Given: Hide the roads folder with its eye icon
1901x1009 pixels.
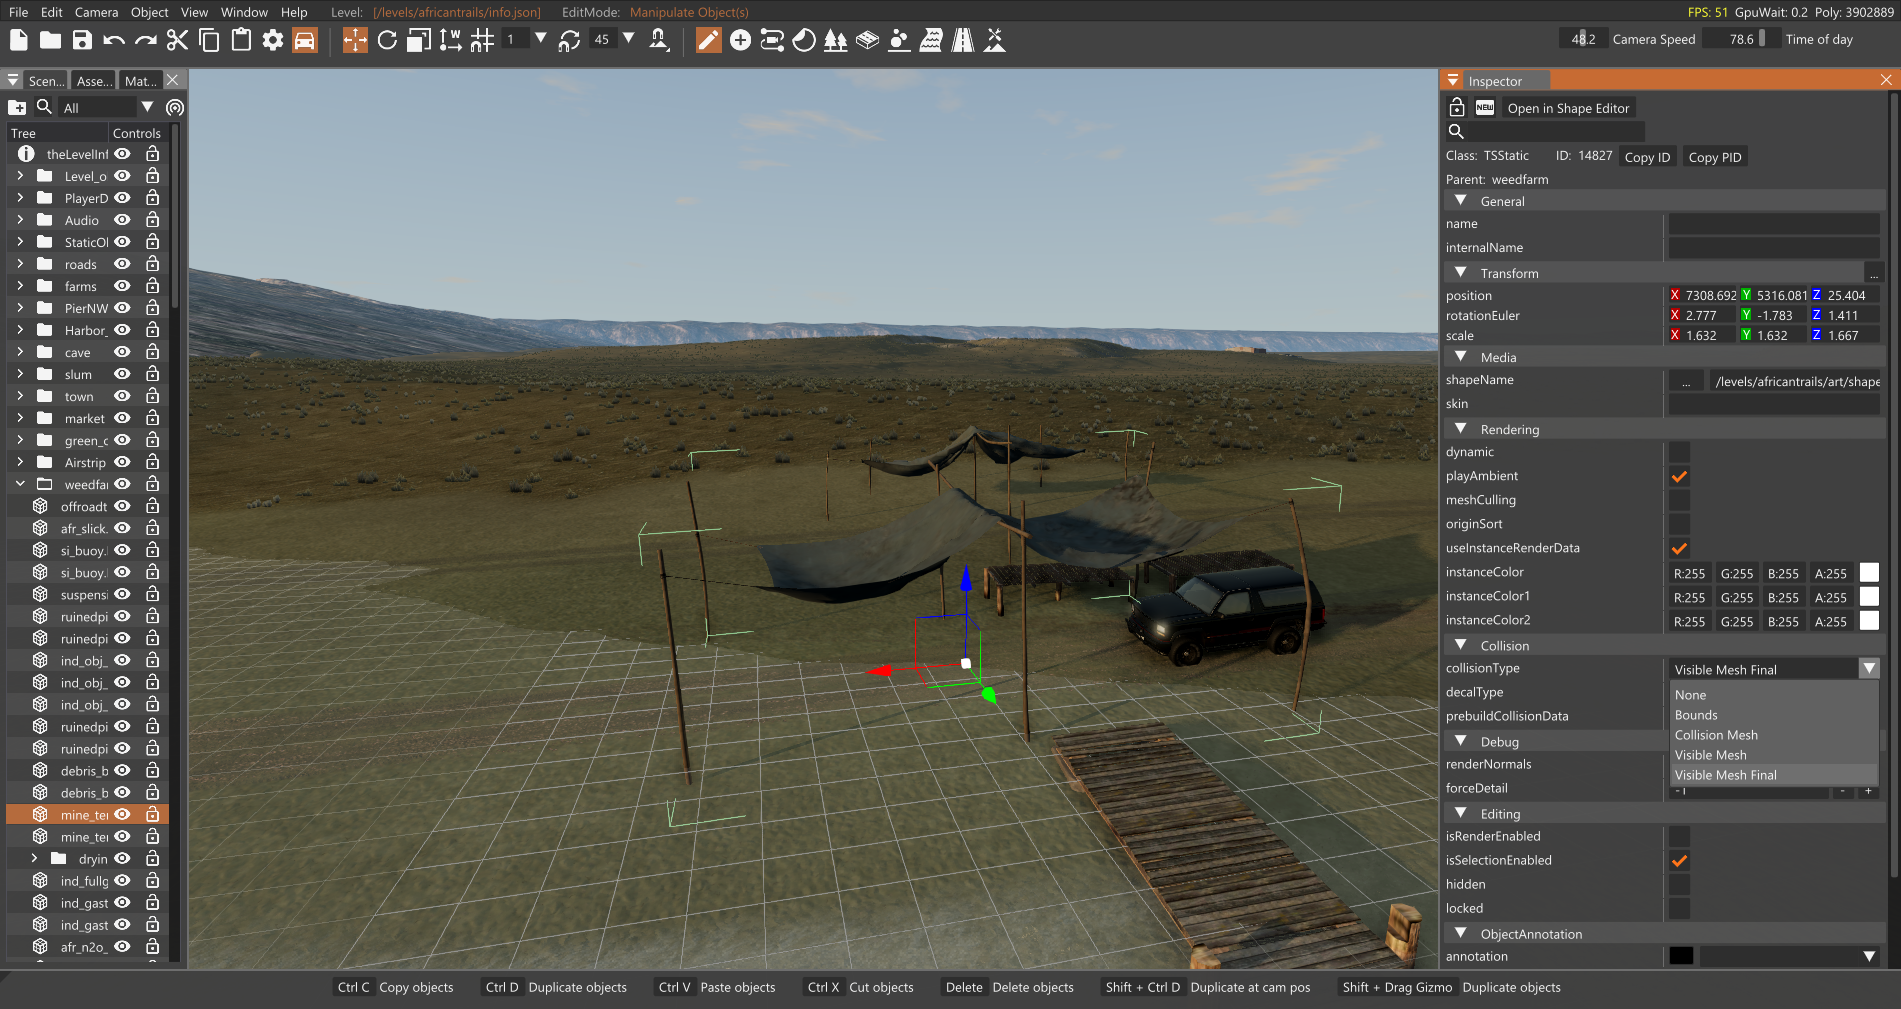Looking at the screenshot, I should (x=122, y=264).
